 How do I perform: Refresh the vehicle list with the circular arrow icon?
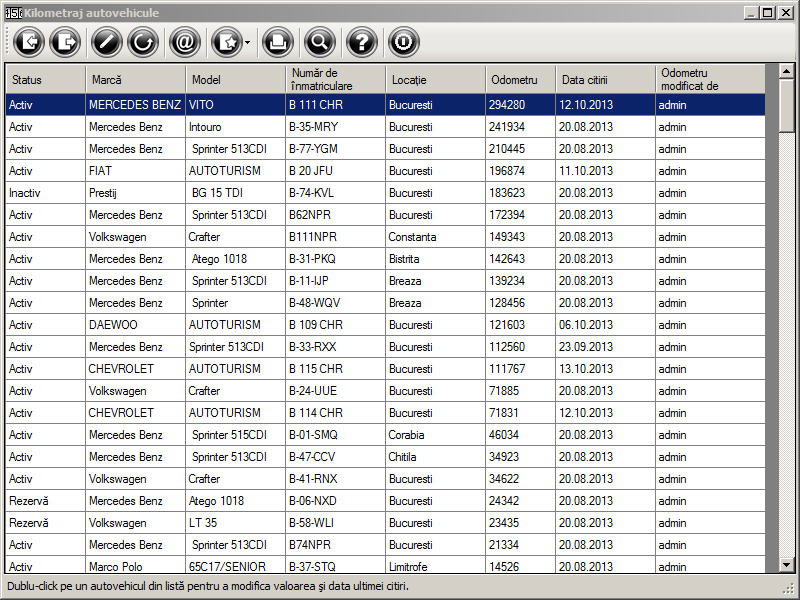(x=143, y=42)
